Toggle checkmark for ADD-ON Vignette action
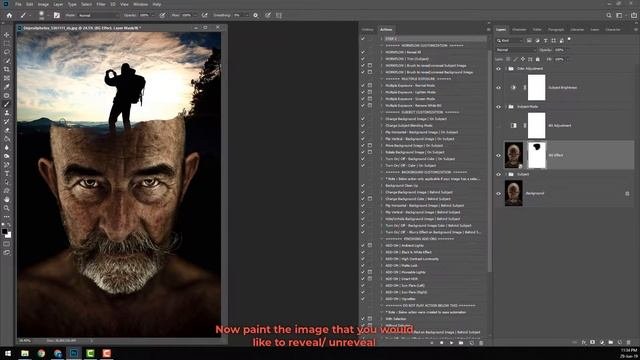Image resolution: width=640 pixels, height=360 pixels. (363, 299)
